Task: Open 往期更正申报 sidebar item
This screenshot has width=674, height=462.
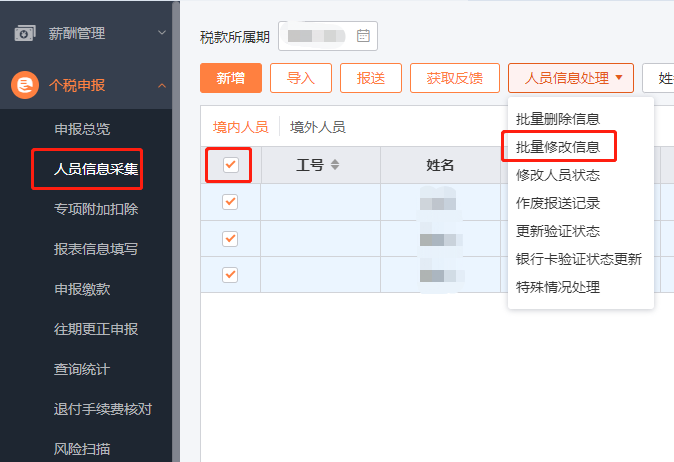Action: click(96, 329)
